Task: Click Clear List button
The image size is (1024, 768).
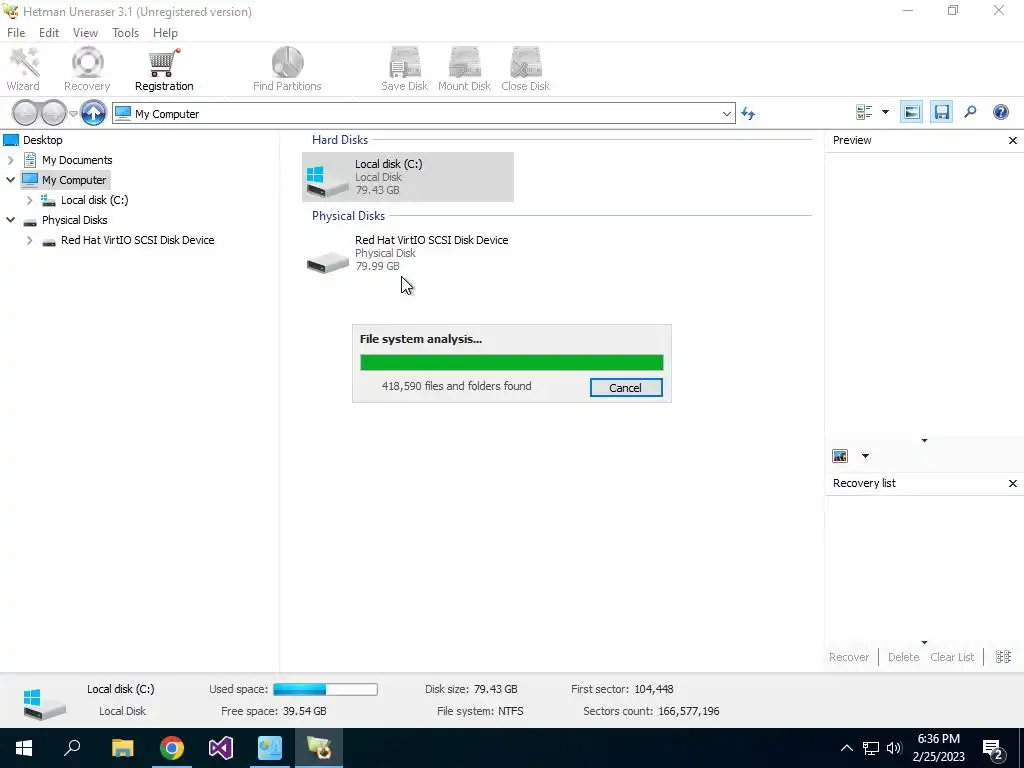Action: [x=952, y=657]
